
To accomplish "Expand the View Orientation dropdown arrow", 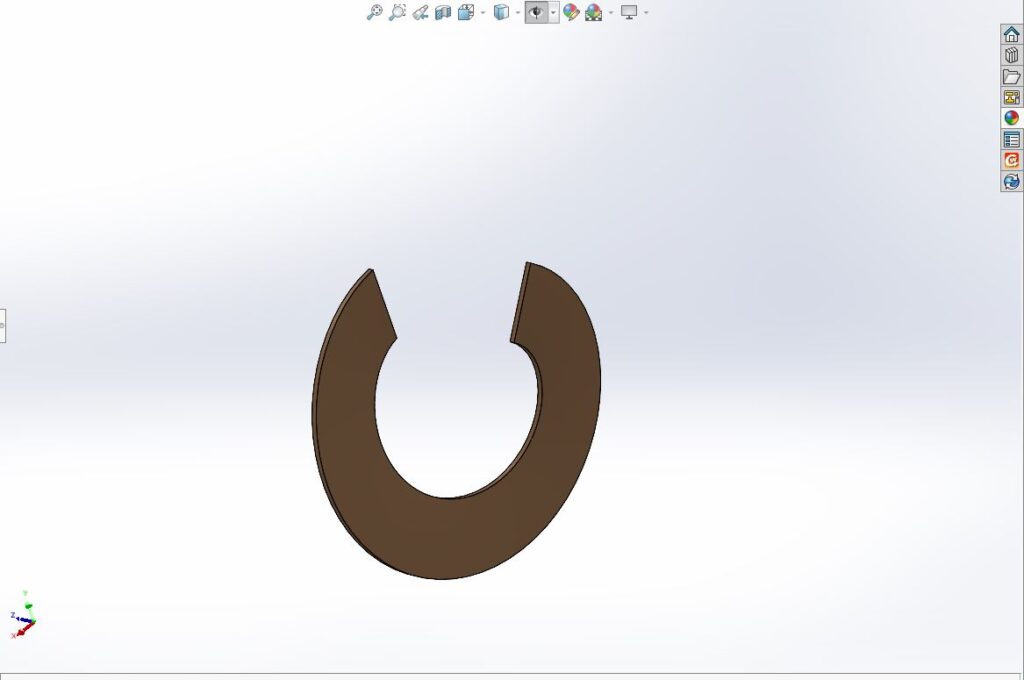I will [x=483, y=13].
